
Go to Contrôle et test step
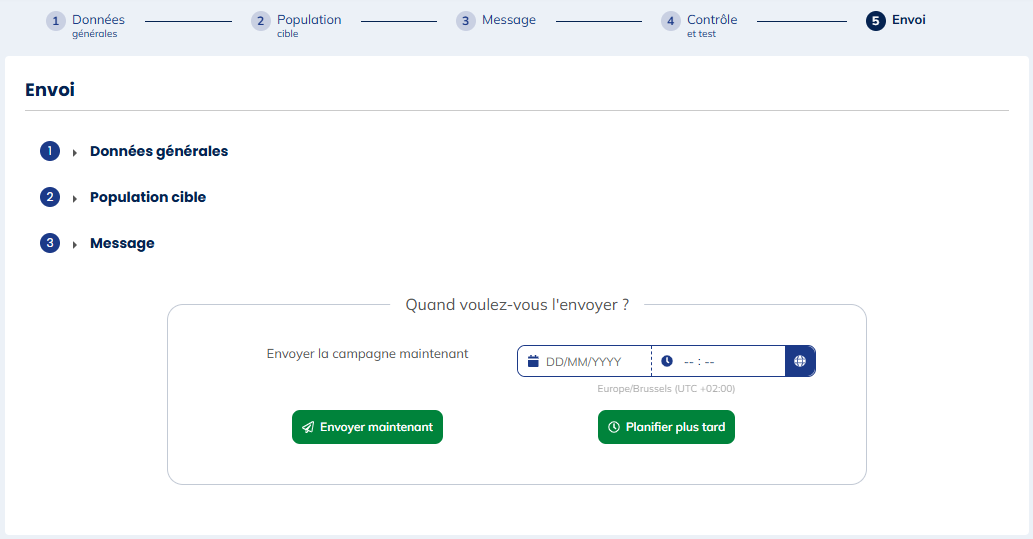pos(712,20)
